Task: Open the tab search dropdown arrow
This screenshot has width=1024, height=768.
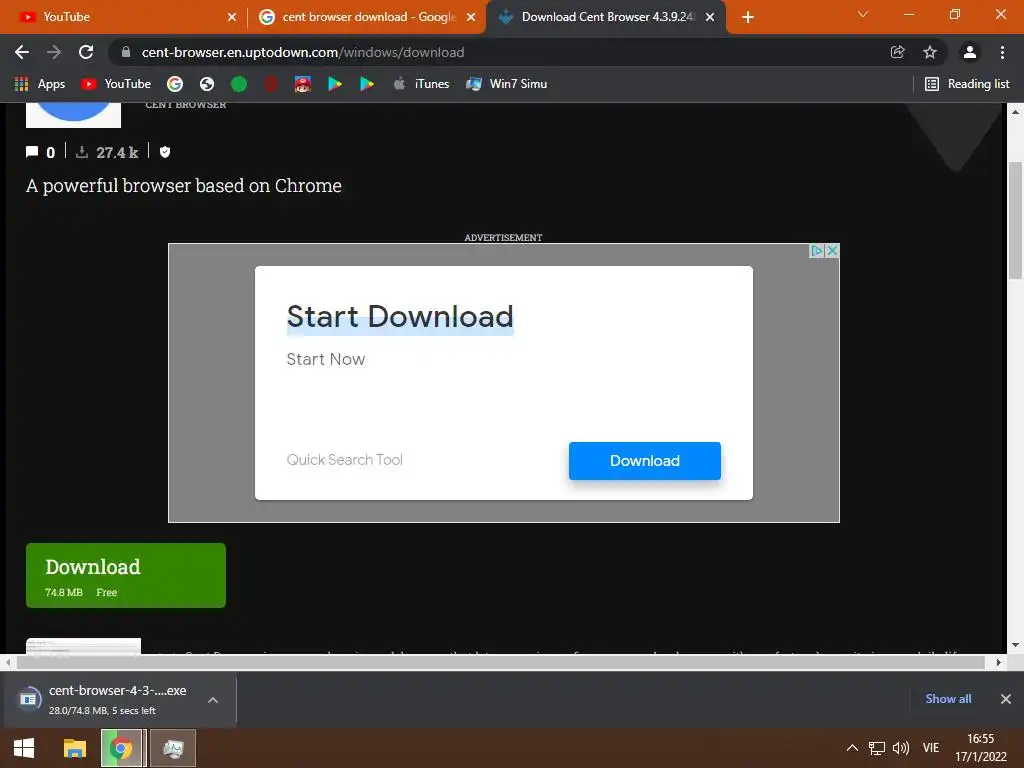Action: (x=863, y=14)
